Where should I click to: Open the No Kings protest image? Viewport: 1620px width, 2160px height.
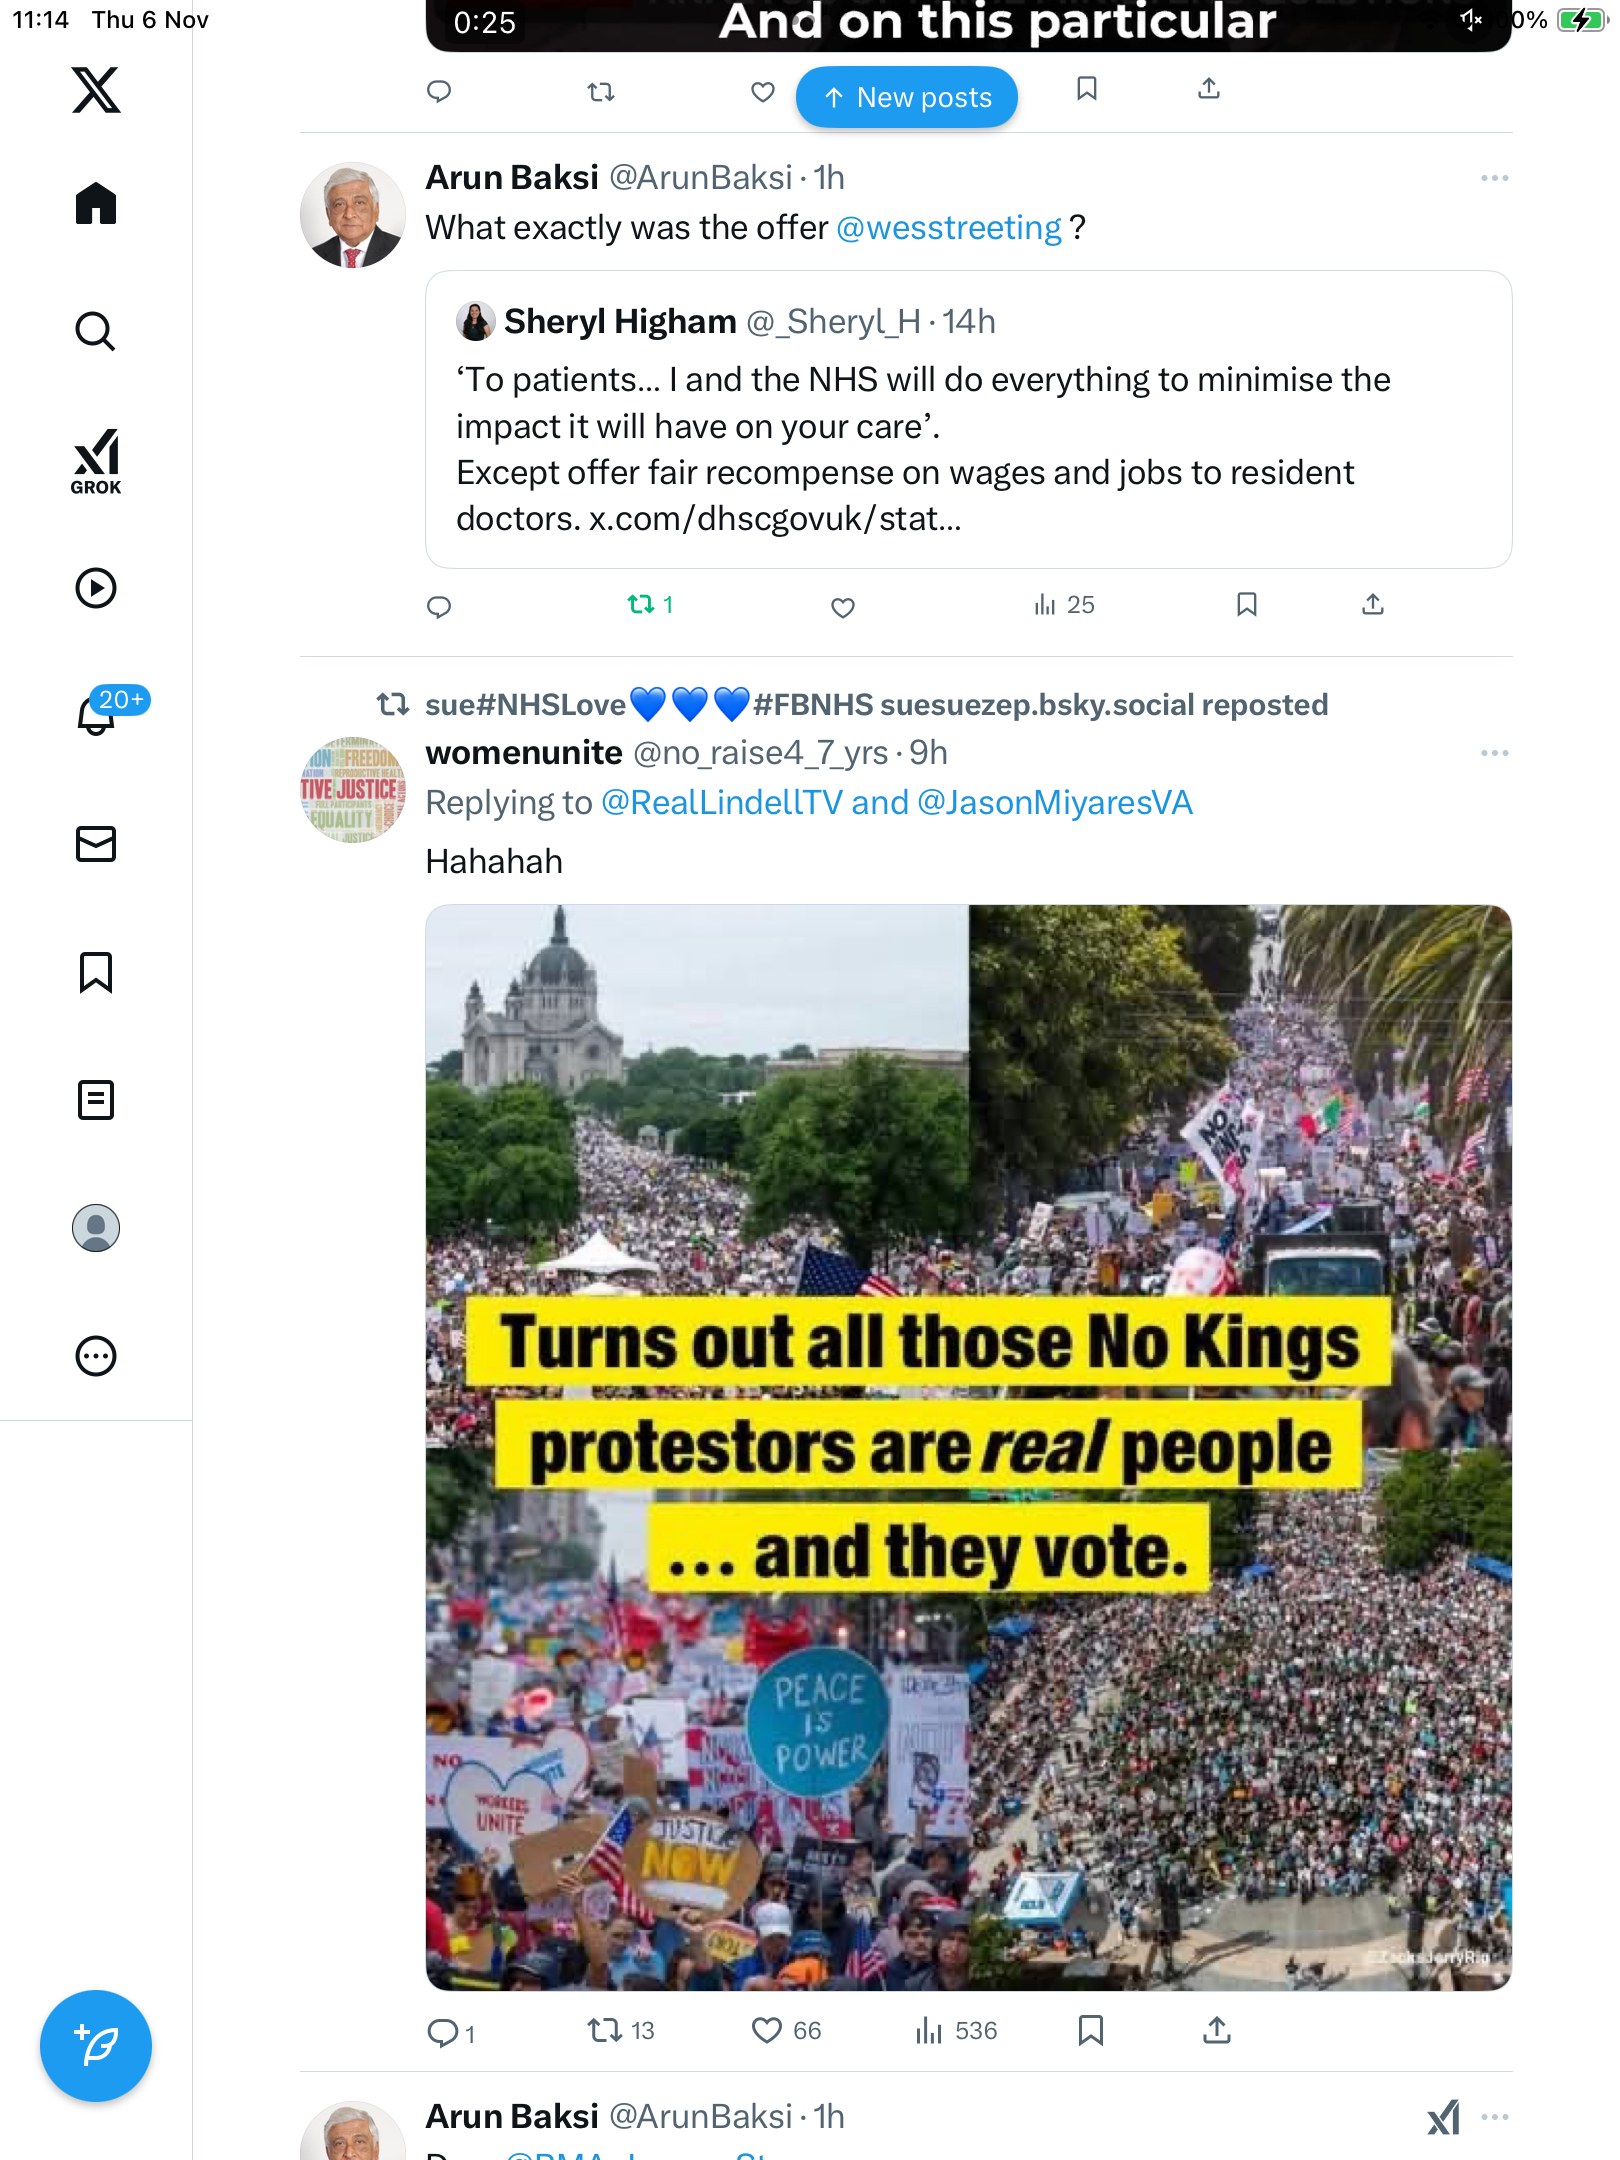[968, 1447]
